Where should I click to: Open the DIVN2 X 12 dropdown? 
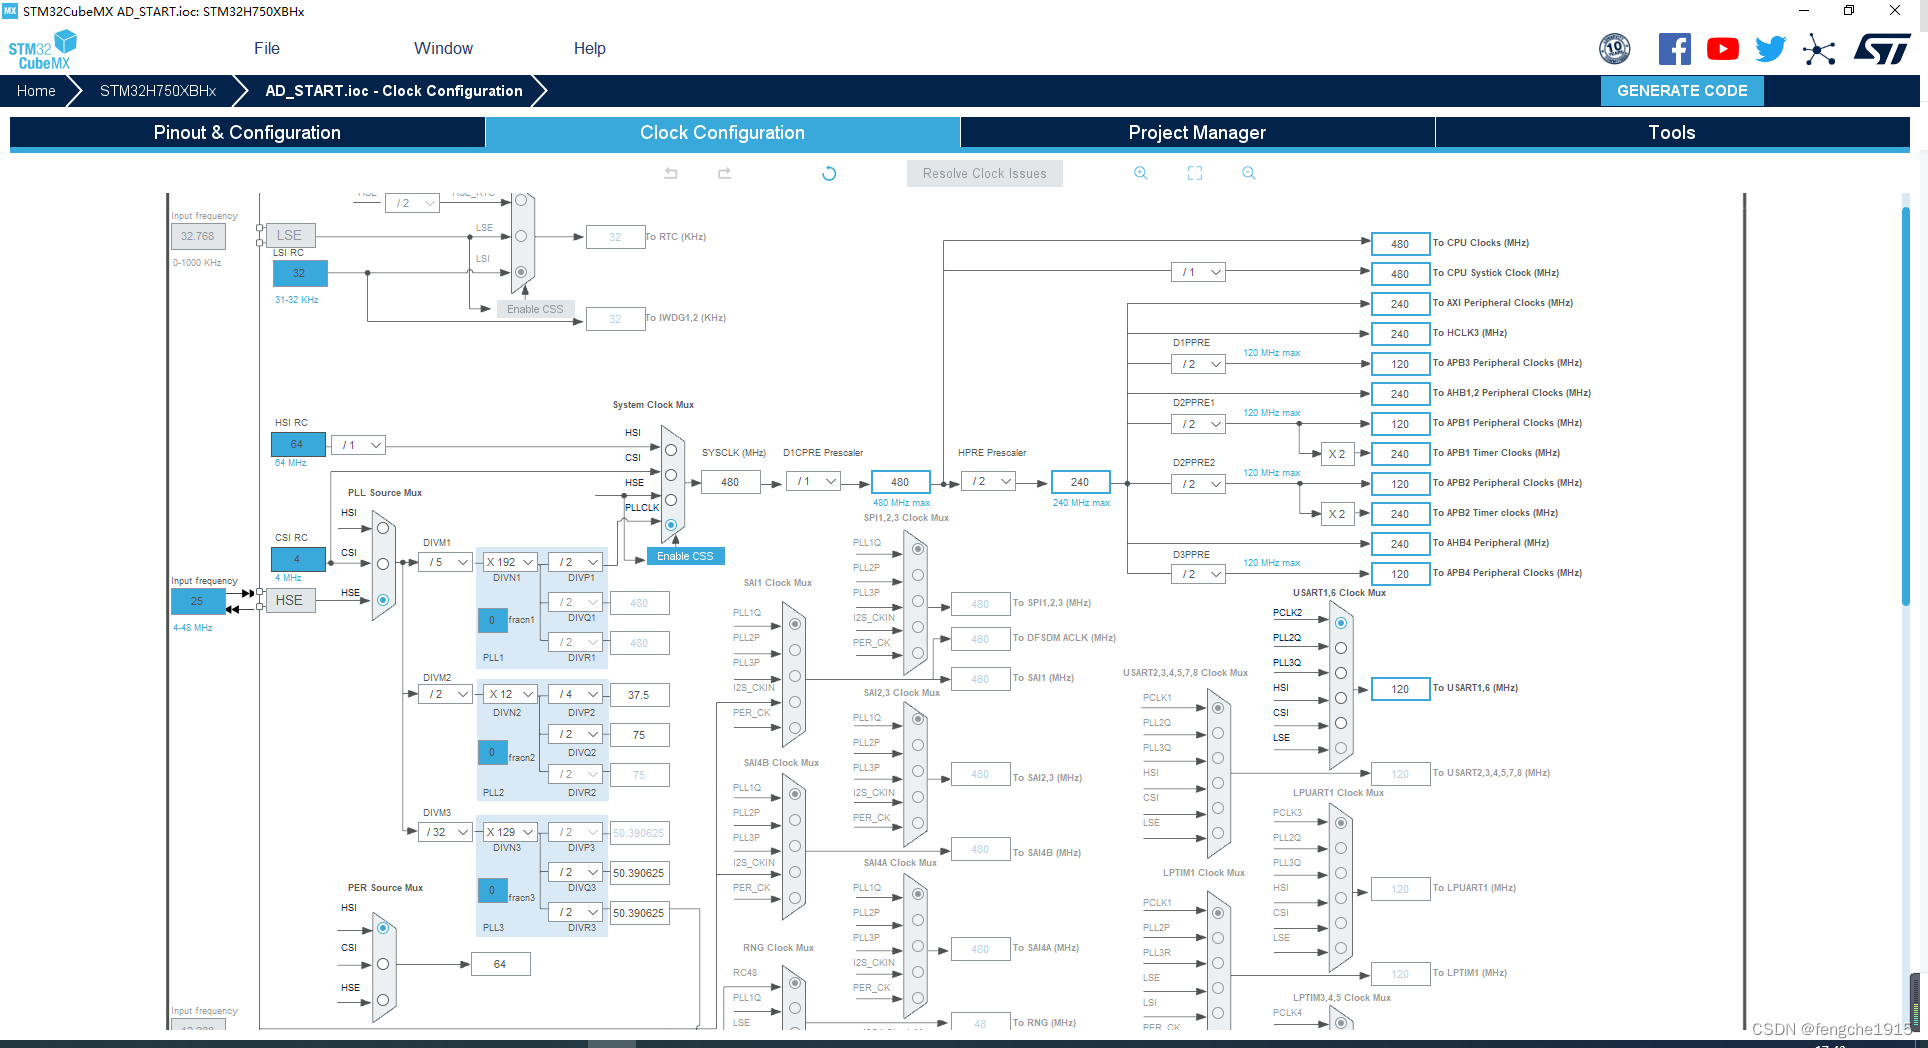[x=510, y=694]
